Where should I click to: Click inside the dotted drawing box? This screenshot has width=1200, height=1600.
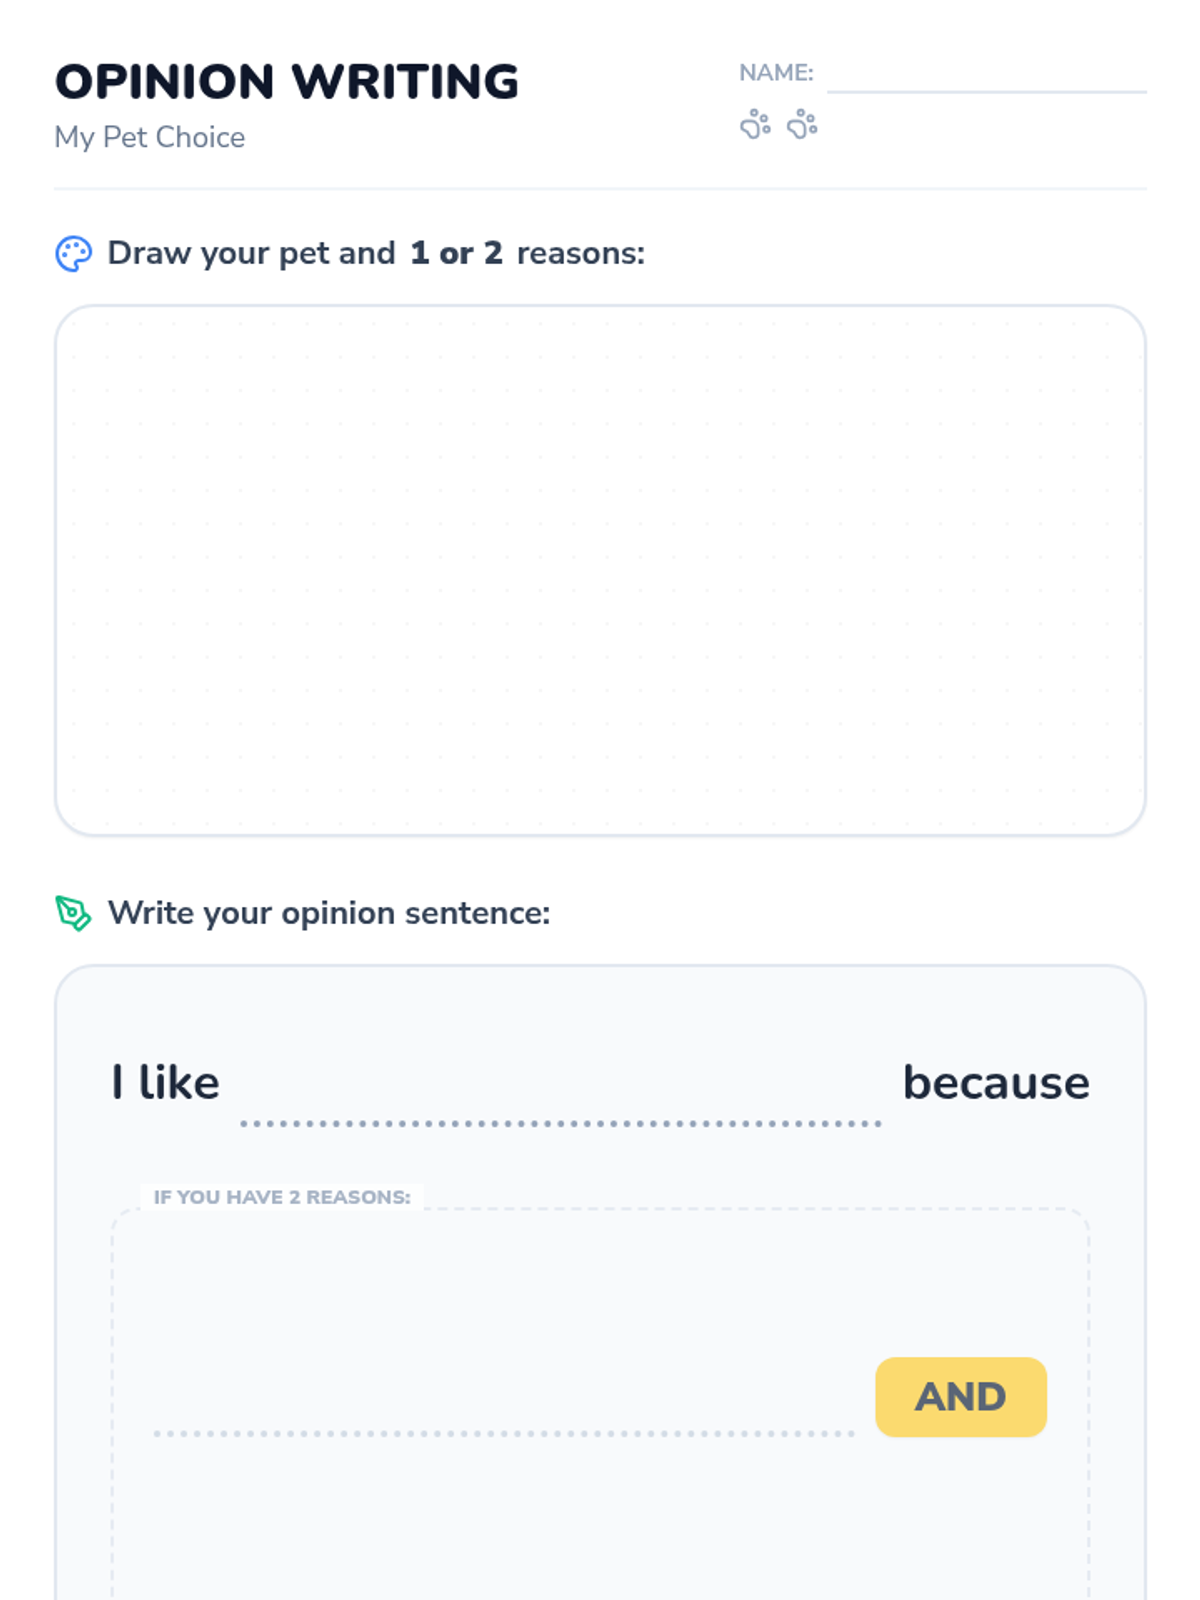600,570
